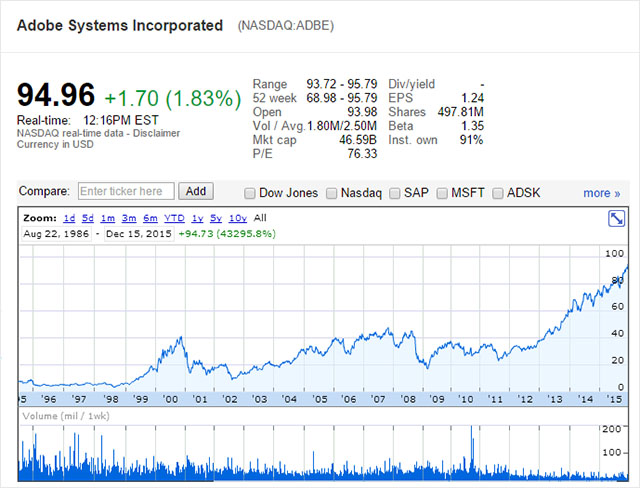Viewport: 640px width, 488px height.
Task: Switch chart to 5y zoom
Action: pos(216,218)
